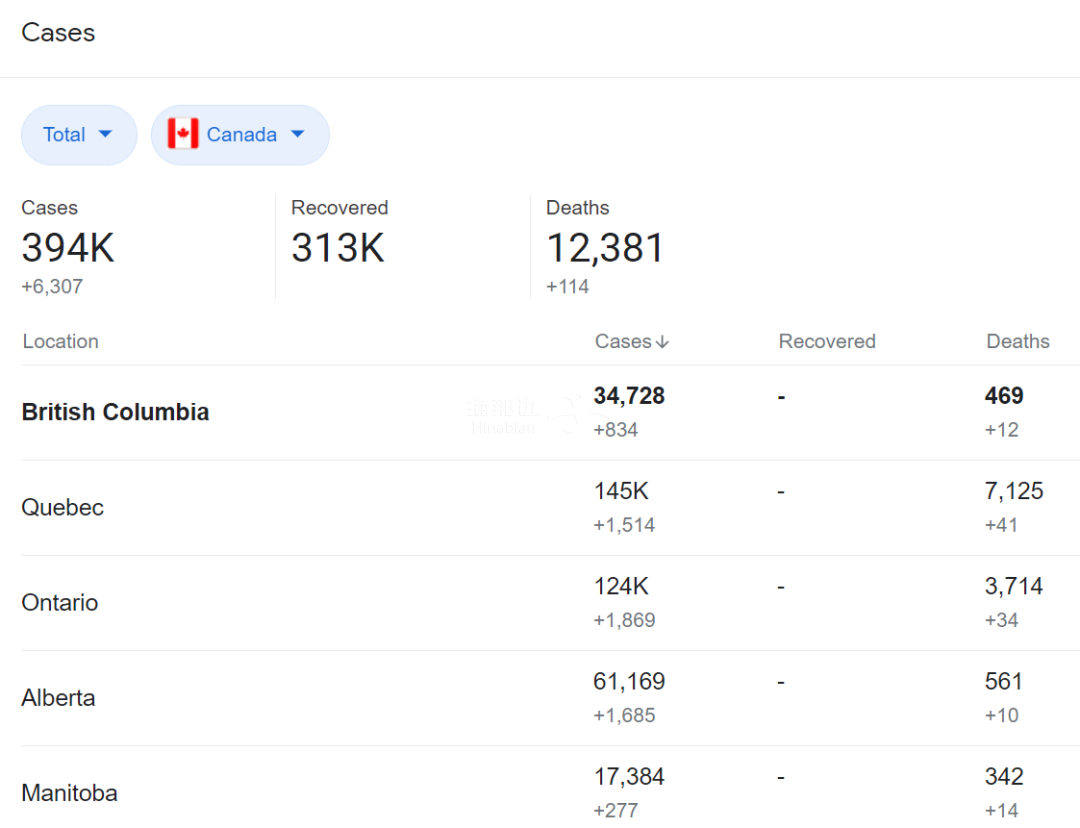Sort by the Deaths column header
1080x828 pixels.
click(x=1017, y=342)
